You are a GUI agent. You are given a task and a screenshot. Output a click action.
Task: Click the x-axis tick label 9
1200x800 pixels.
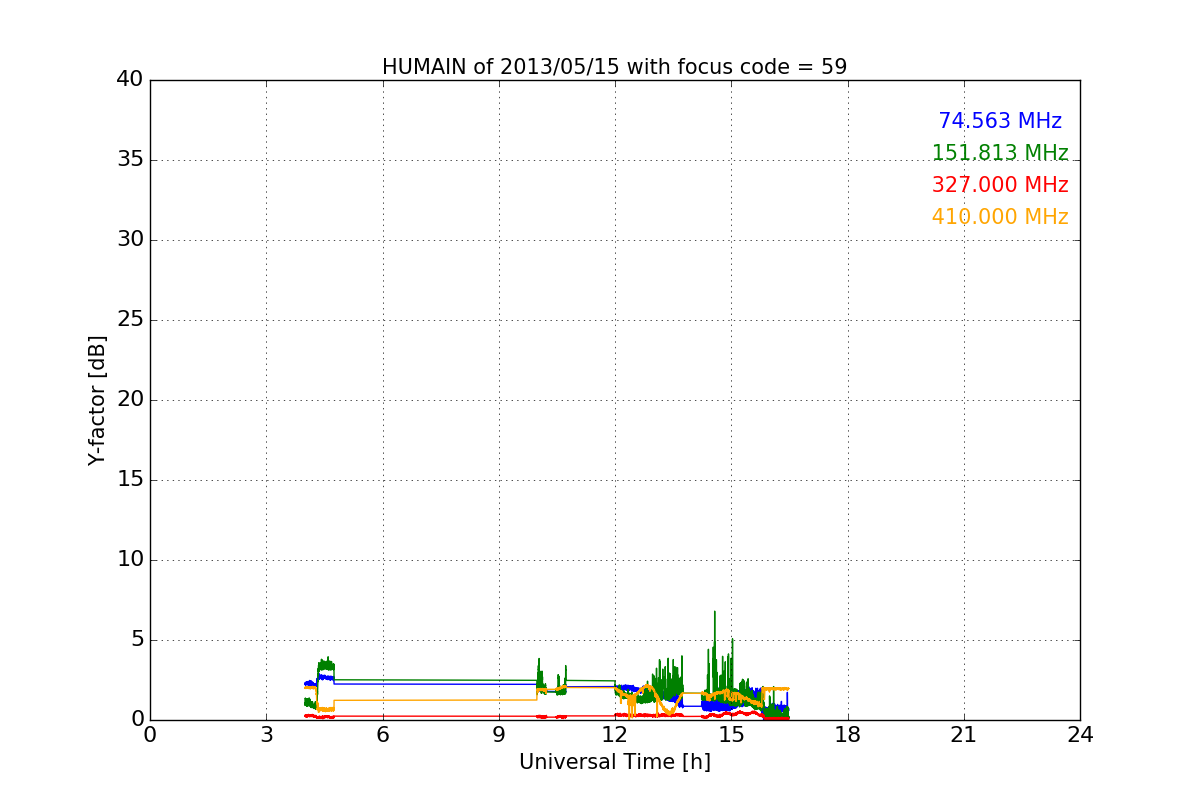click(499, 735)
